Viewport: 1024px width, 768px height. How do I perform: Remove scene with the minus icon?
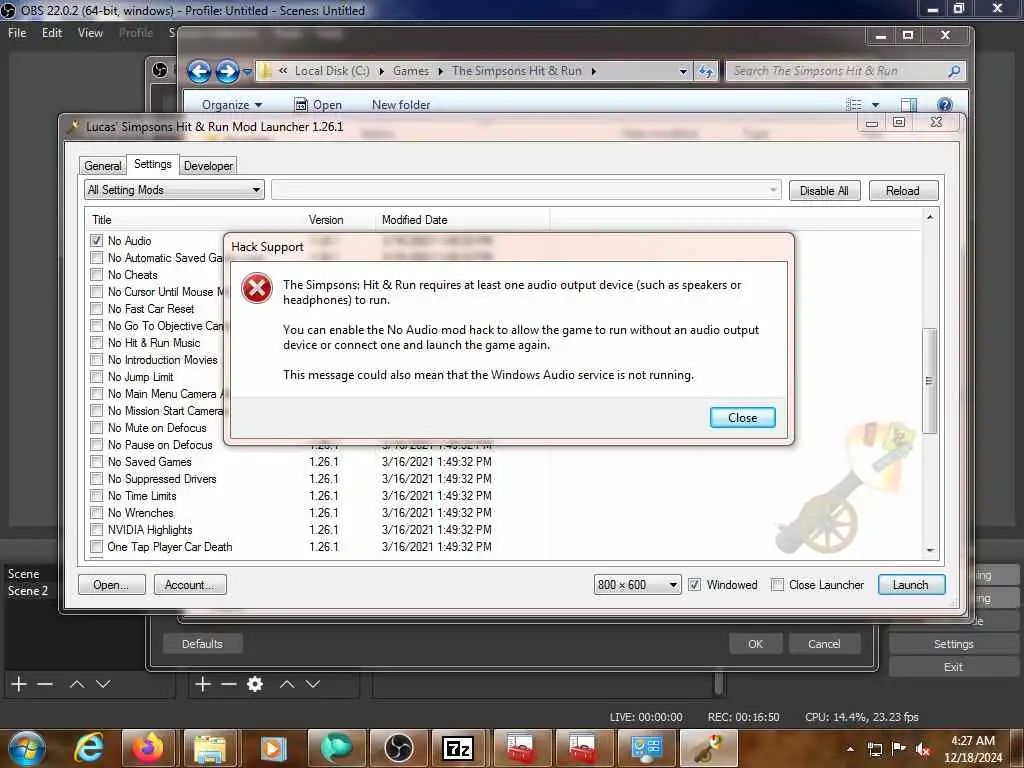coord(45,684)
